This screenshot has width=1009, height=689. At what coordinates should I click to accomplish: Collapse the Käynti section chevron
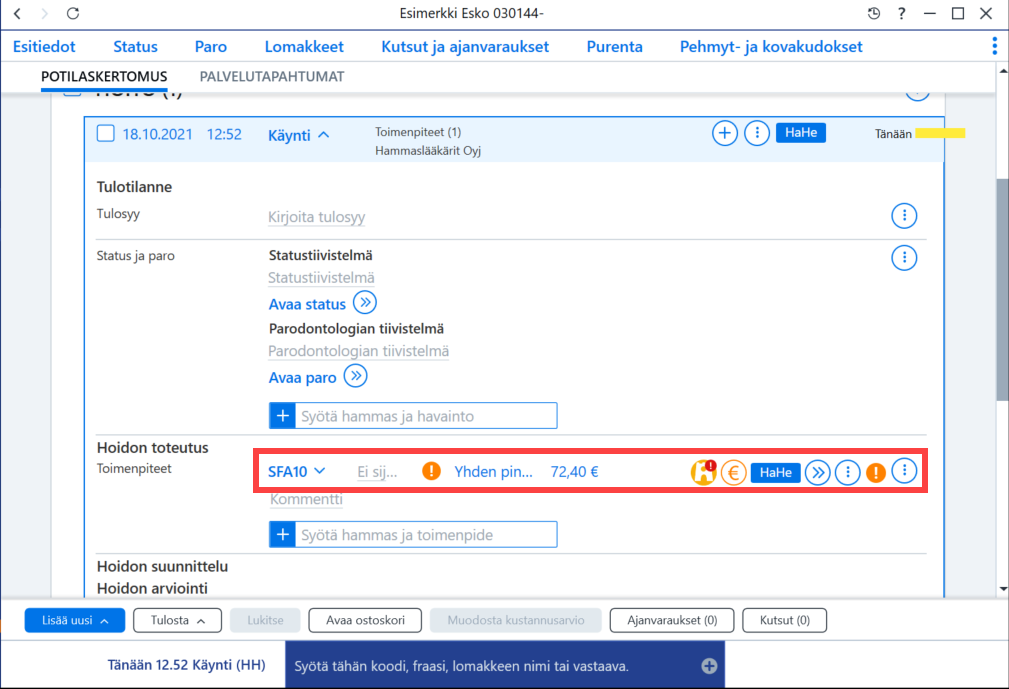pos(324,135)
